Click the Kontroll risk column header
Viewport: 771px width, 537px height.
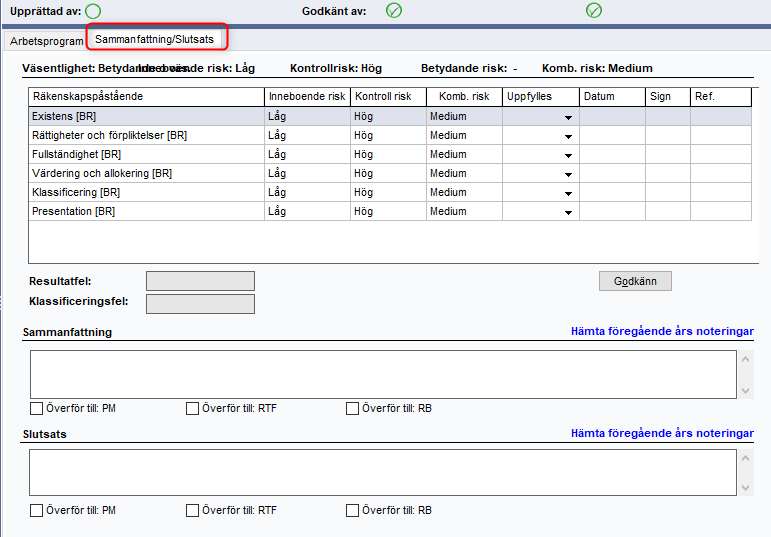click(x=388, y=97)
